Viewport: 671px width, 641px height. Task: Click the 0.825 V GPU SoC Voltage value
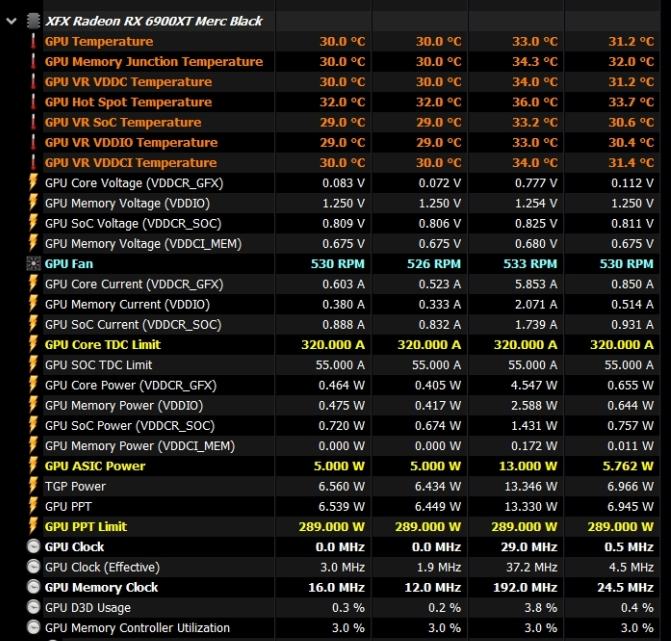(x=536, y=223)
